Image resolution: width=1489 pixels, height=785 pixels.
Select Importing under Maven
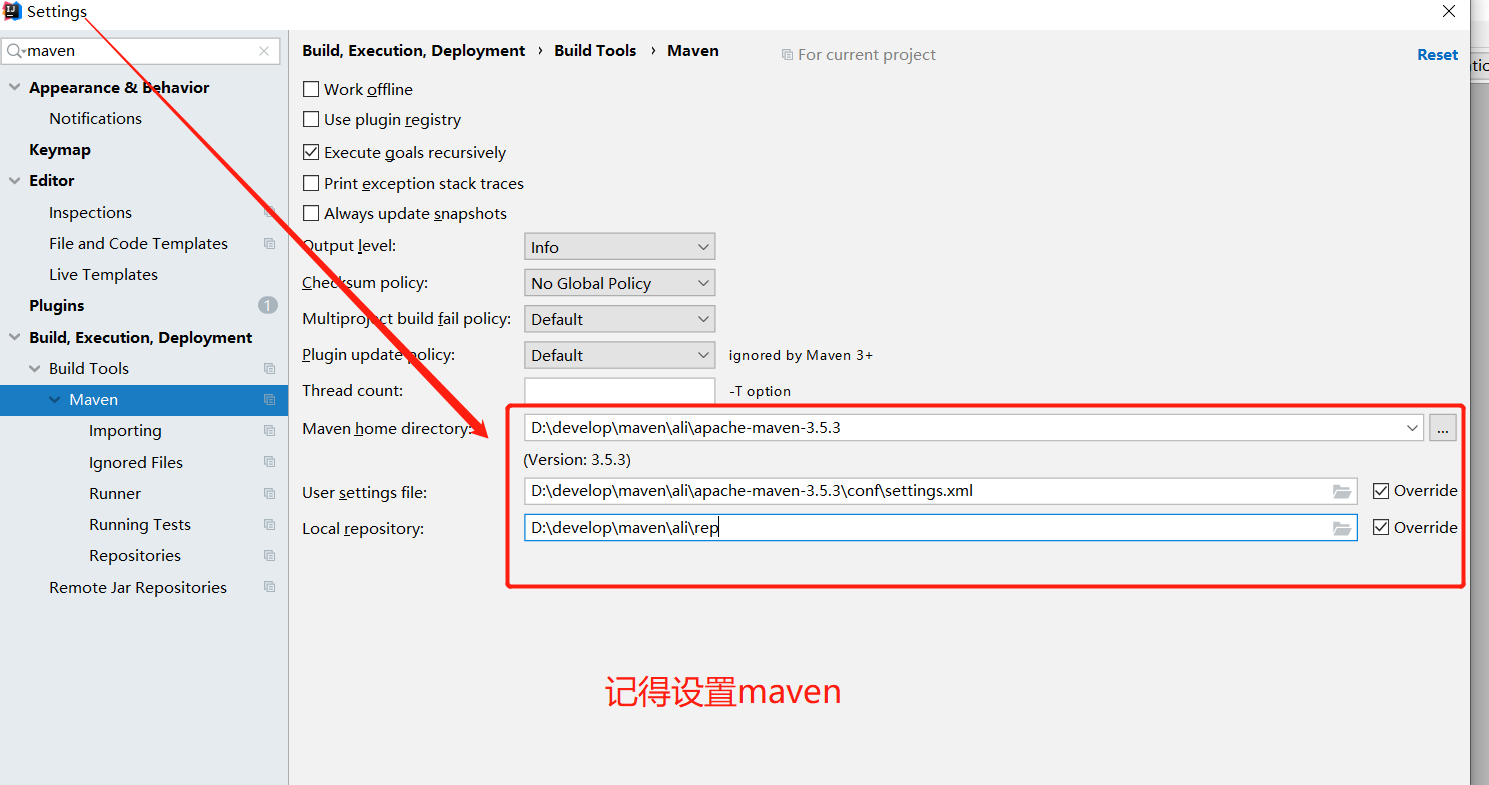pos(125,430)
